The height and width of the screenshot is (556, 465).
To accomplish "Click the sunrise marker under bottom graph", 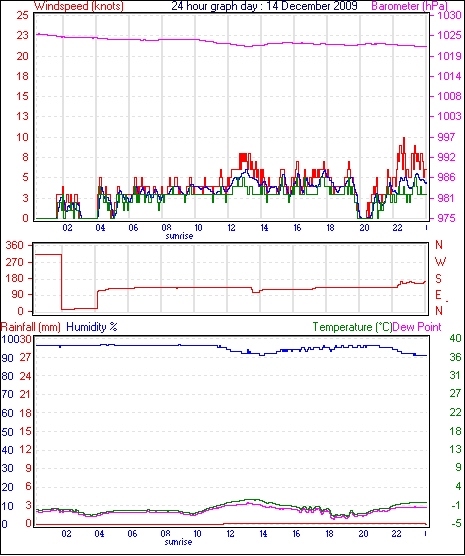I will [178, 542].
